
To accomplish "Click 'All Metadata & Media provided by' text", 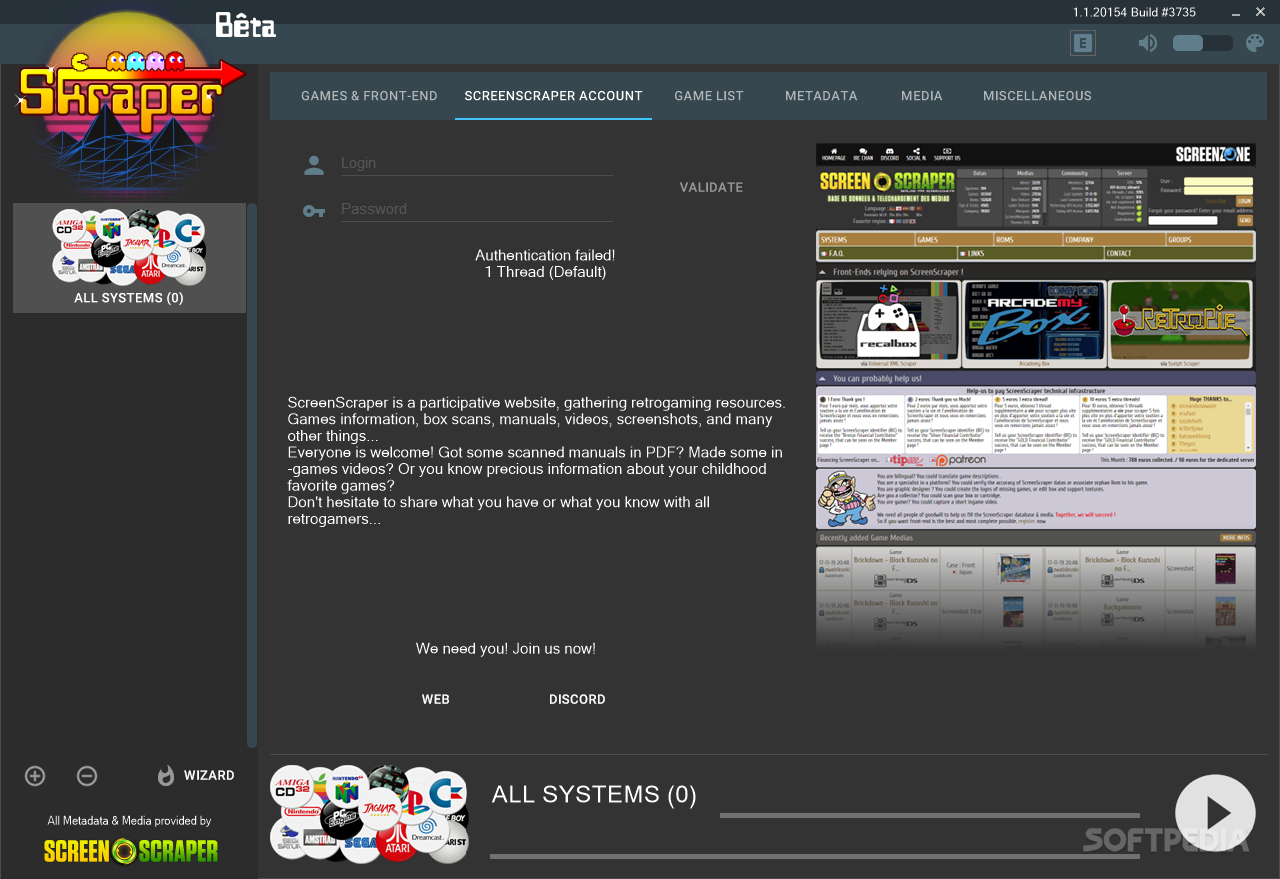I will (130, 821).
